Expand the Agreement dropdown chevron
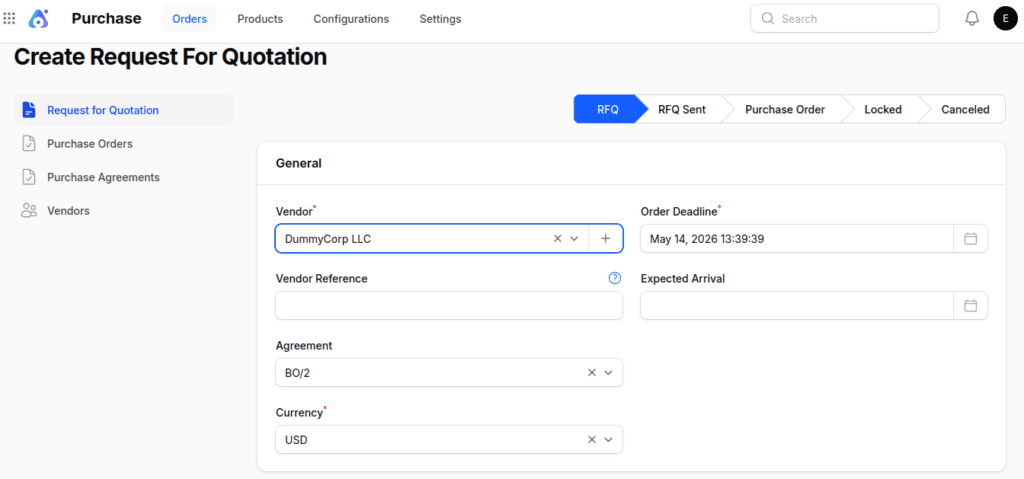This screenshot has width=1024, height=479. (609, 372)
